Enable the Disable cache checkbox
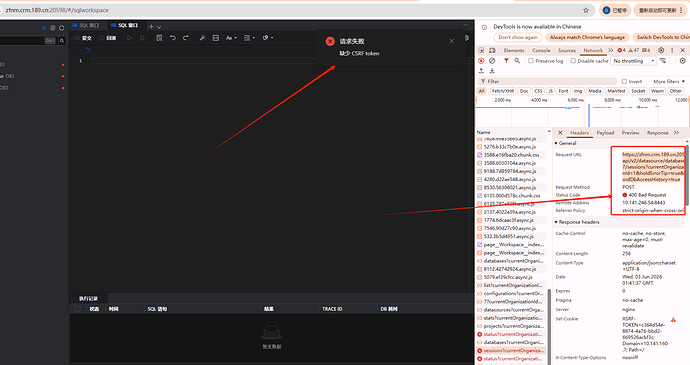Image resolution: width=690 pixels, height=365 pixels. pyautogui.click(x=573, y=61)
